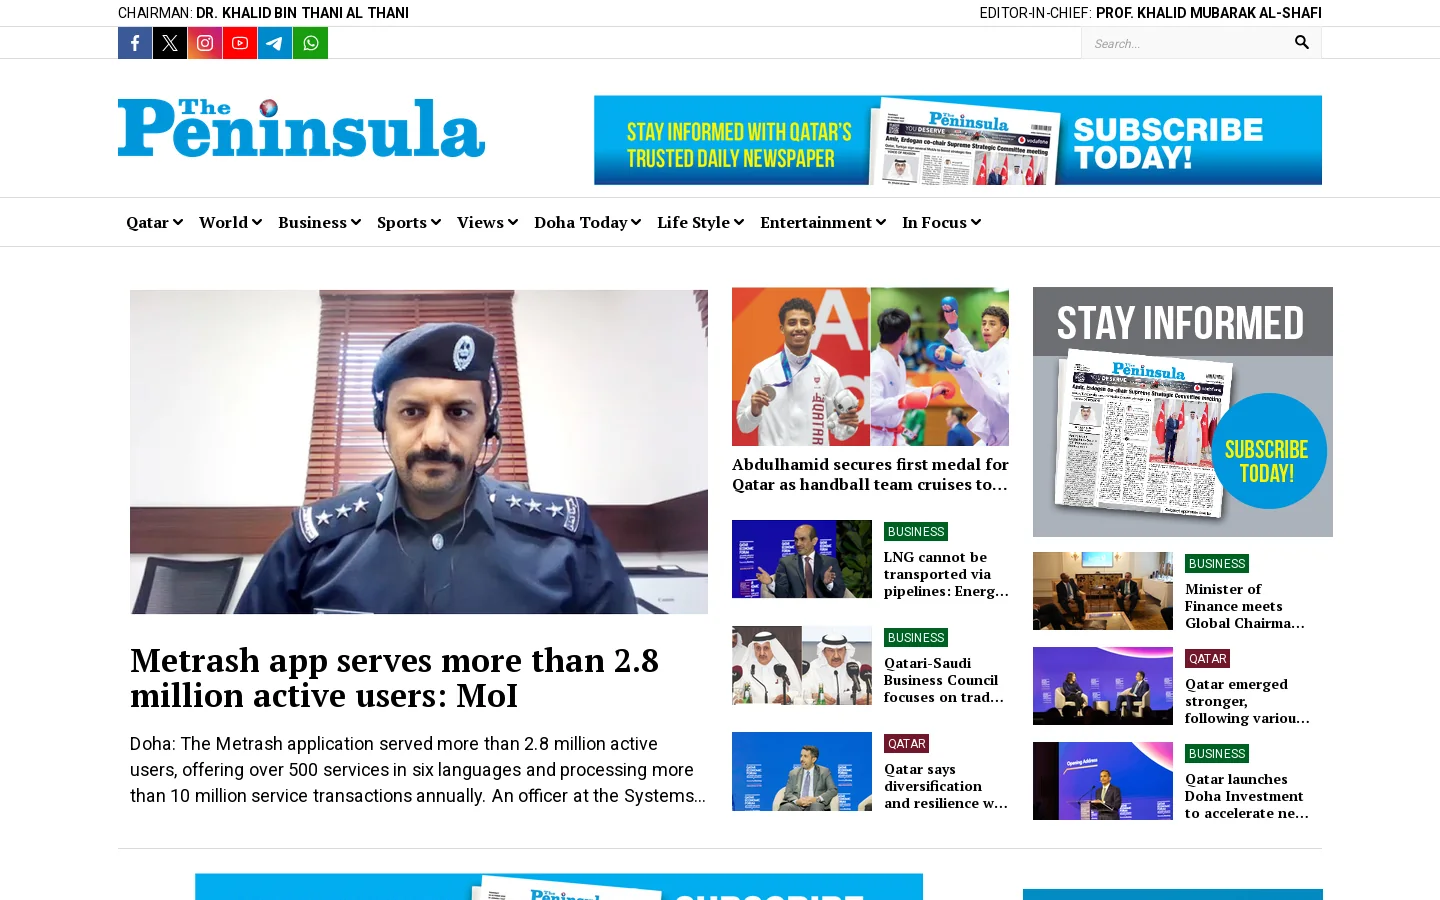Open the Telegram social icon
The image size is (1440, 900).
point(275,43)
